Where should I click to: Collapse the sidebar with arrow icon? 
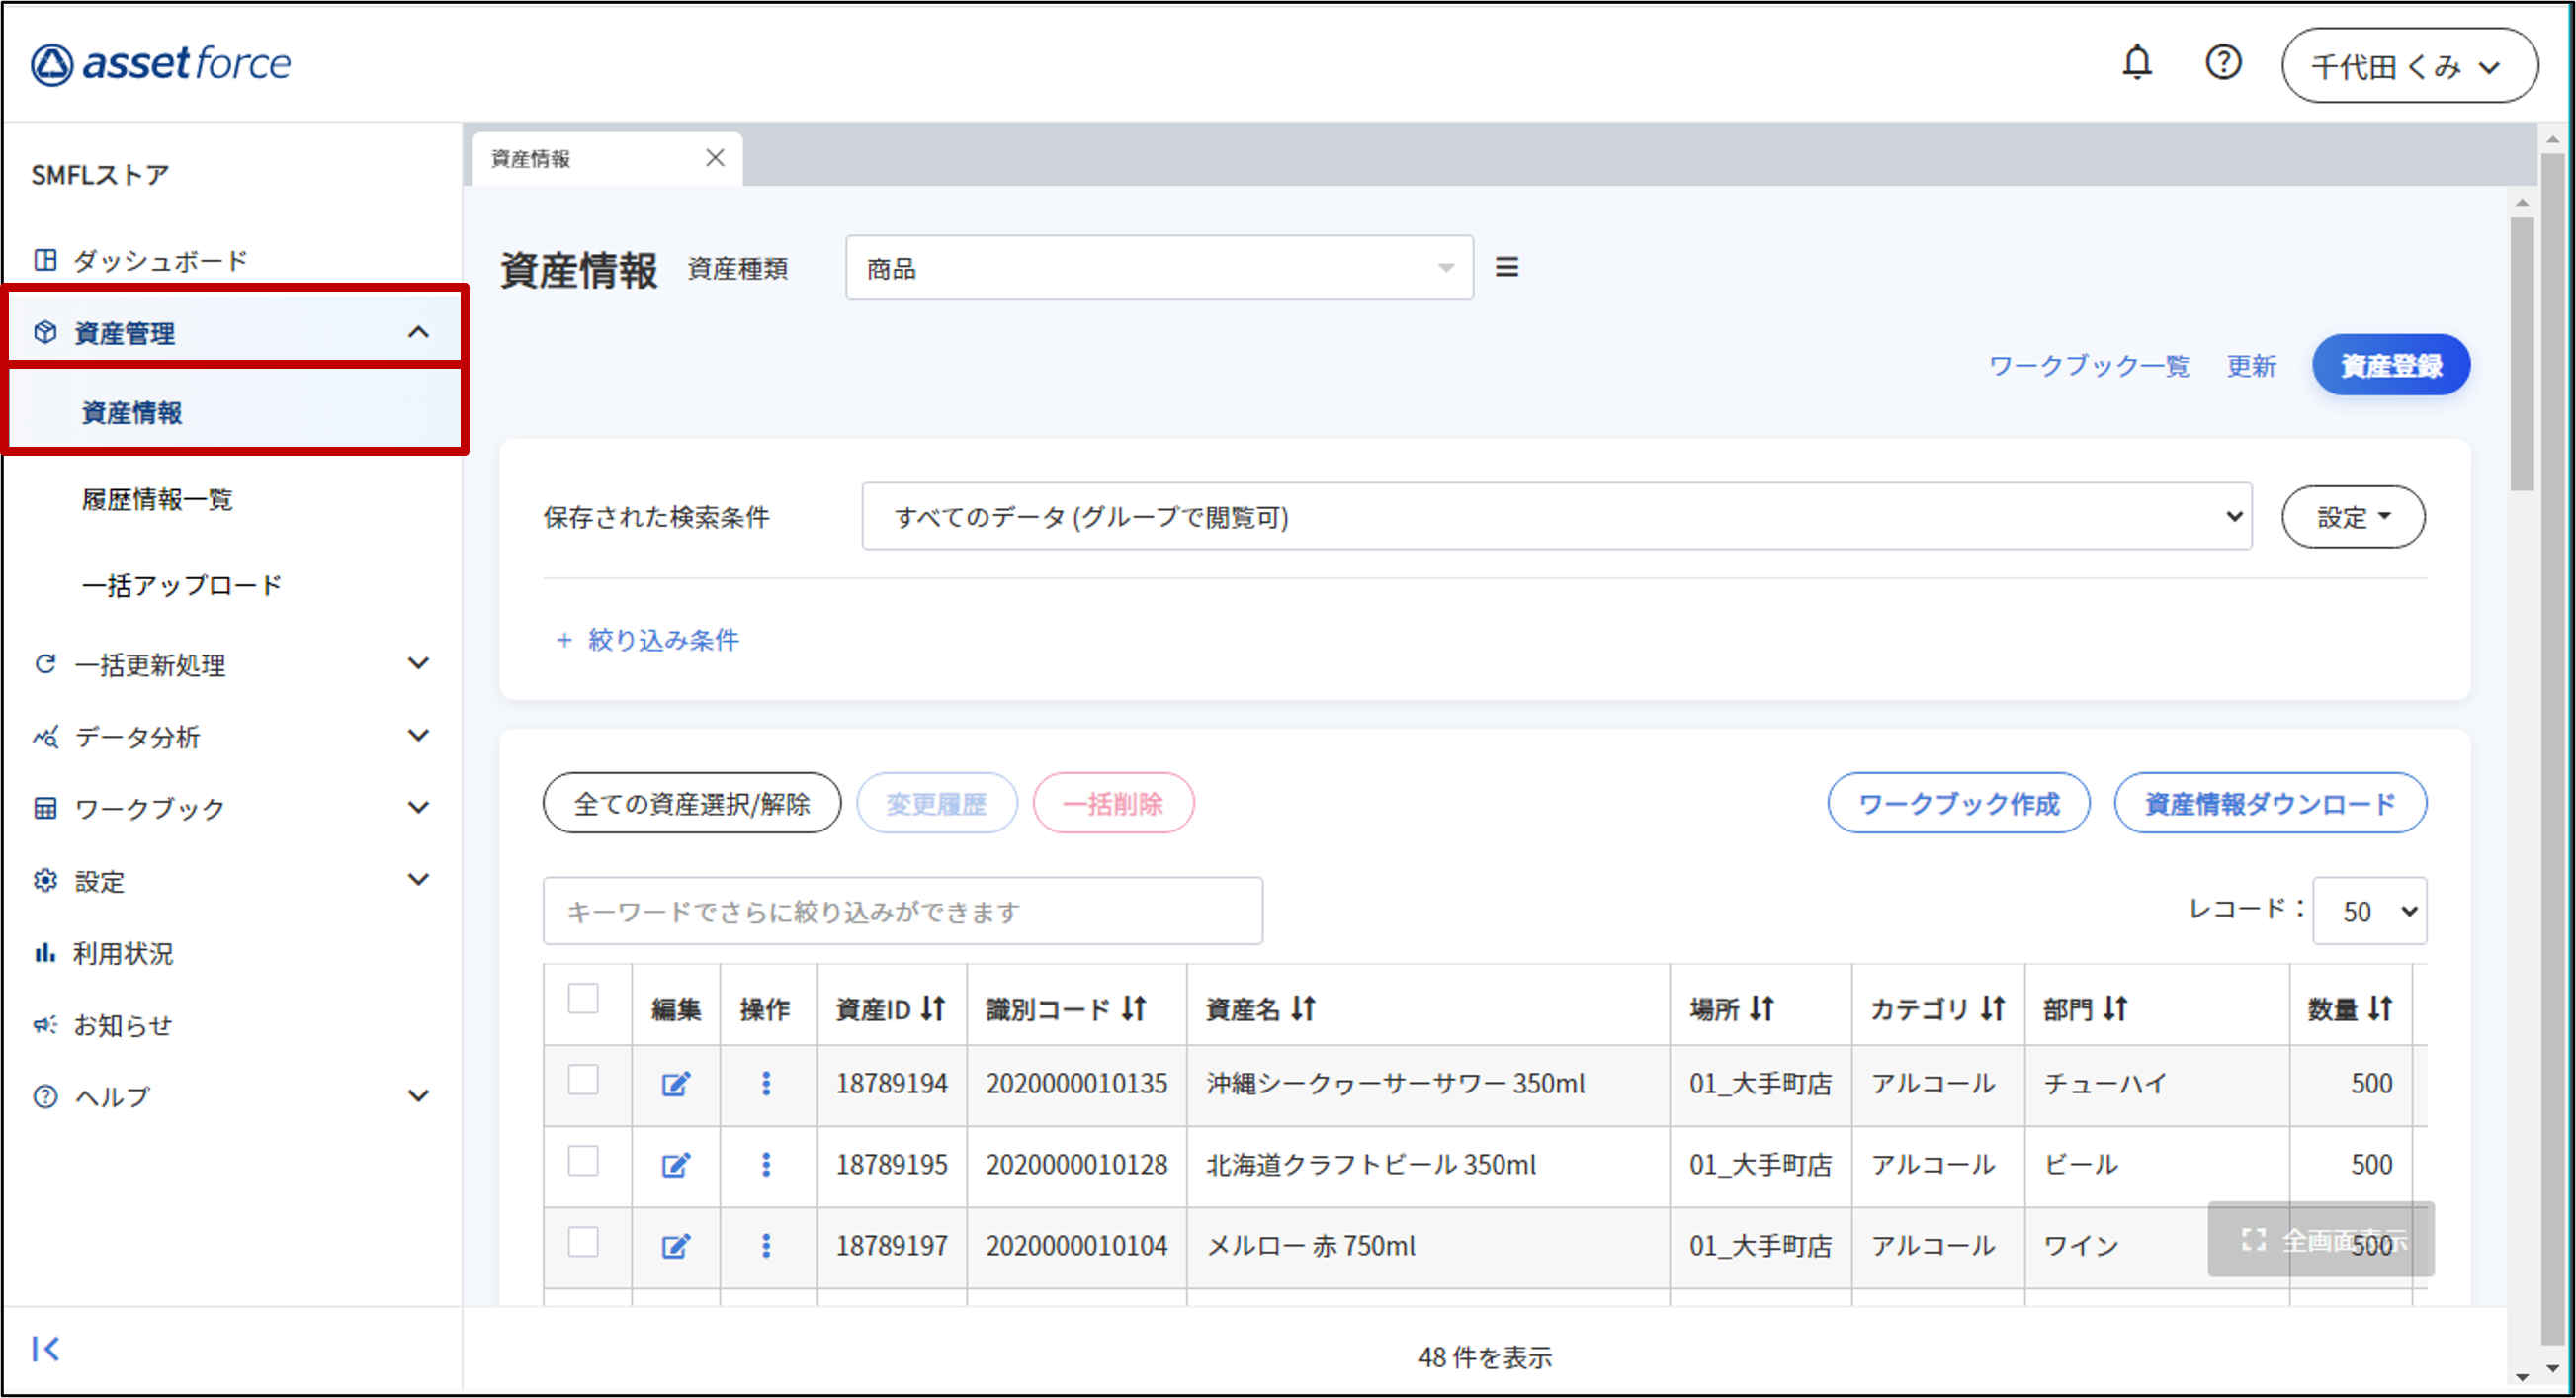tap(46, 1348)
